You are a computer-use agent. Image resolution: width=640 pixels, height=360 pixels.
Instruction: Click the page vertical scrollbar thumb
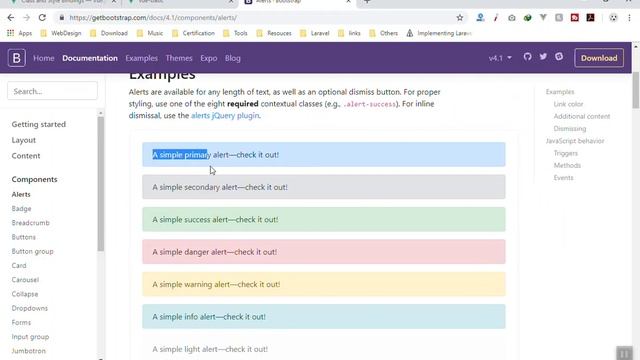pyautogui.click(x=636, y=90)
